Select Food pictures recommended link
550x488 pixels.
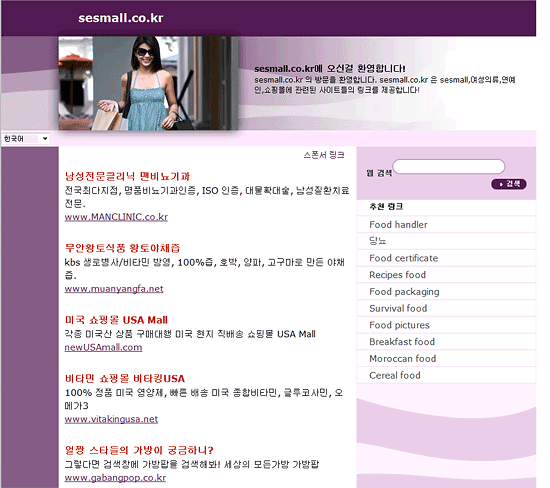(x=399, y=325)
